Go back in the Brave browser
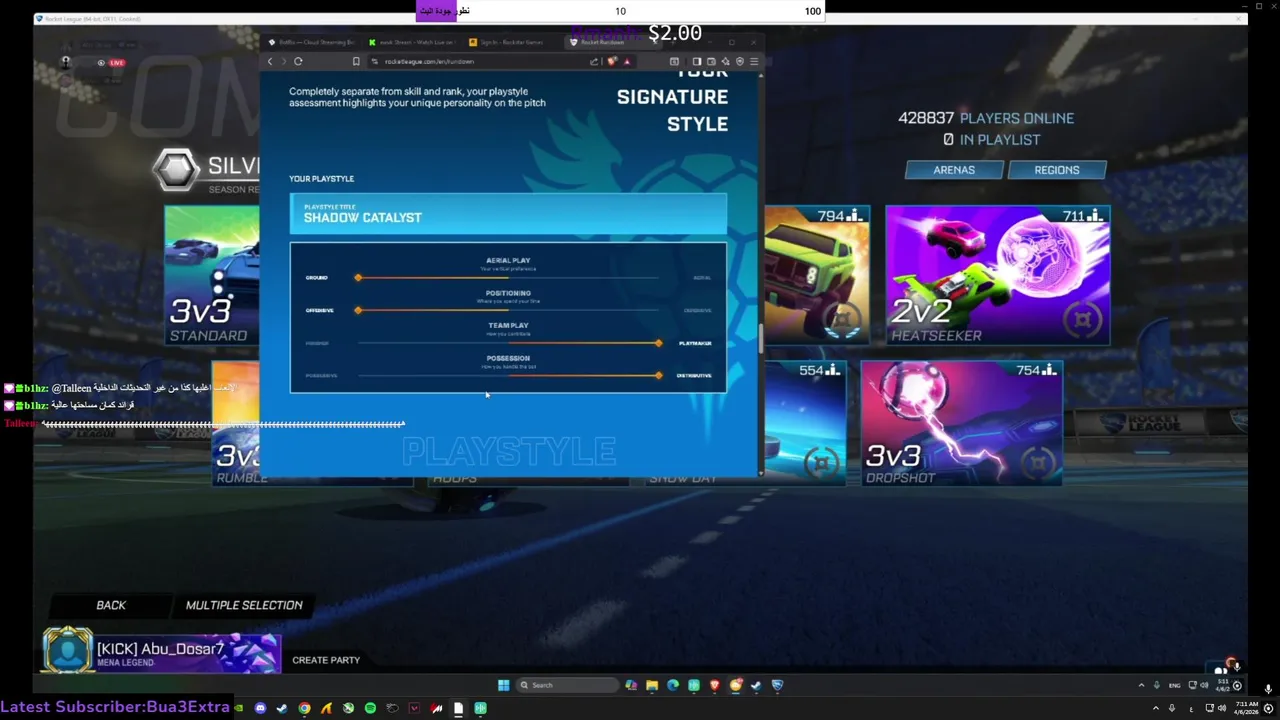This screenshot has width=1280, height=720. (x=270, y=61)
